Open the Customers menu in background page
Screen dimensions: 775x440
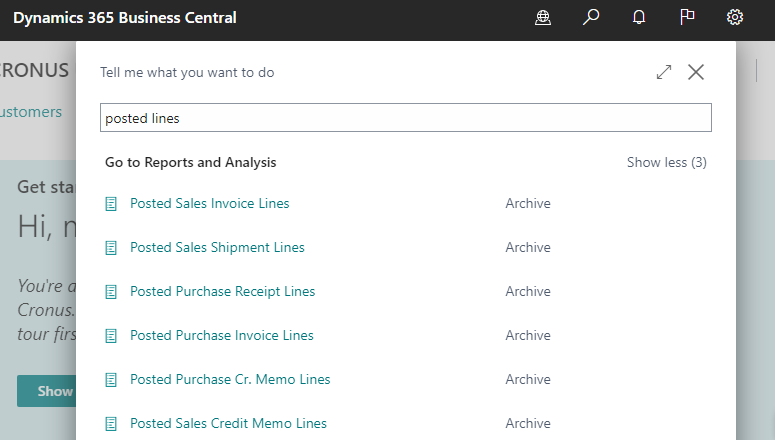[31, 112]
